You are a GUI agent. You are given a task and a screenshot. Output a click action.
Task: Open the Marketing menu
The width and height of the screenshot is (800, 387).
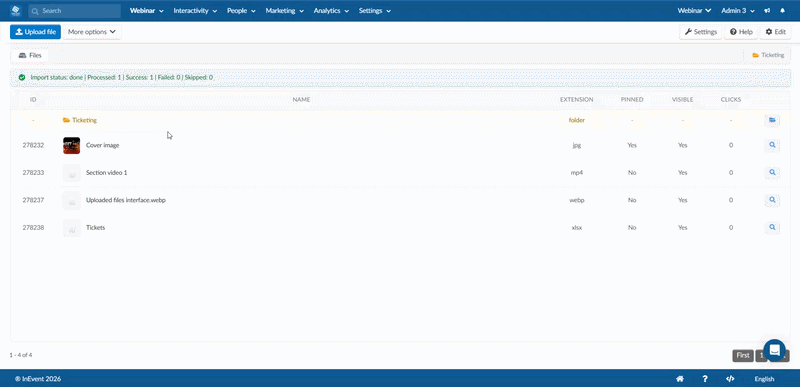click(x=285, y=11)
